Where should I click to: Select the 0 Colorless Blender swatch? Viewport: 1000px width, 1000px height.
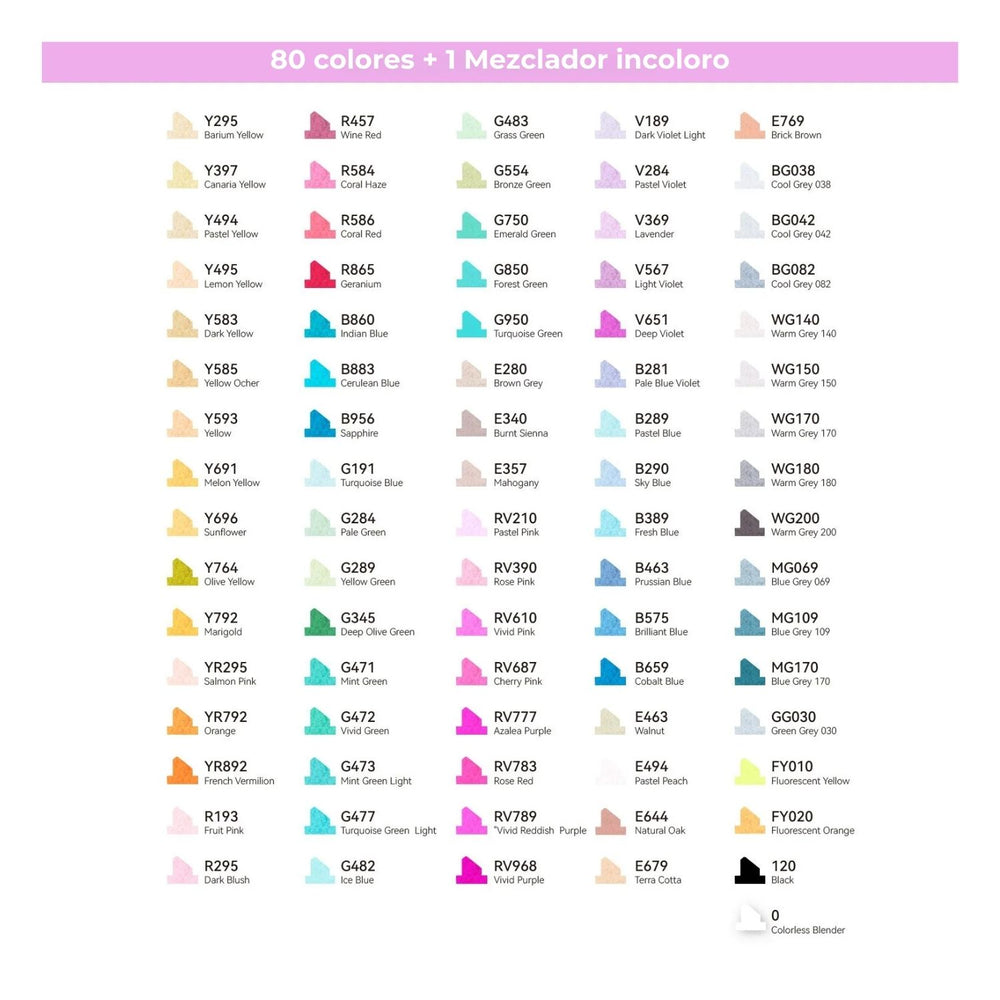point(749,920)
